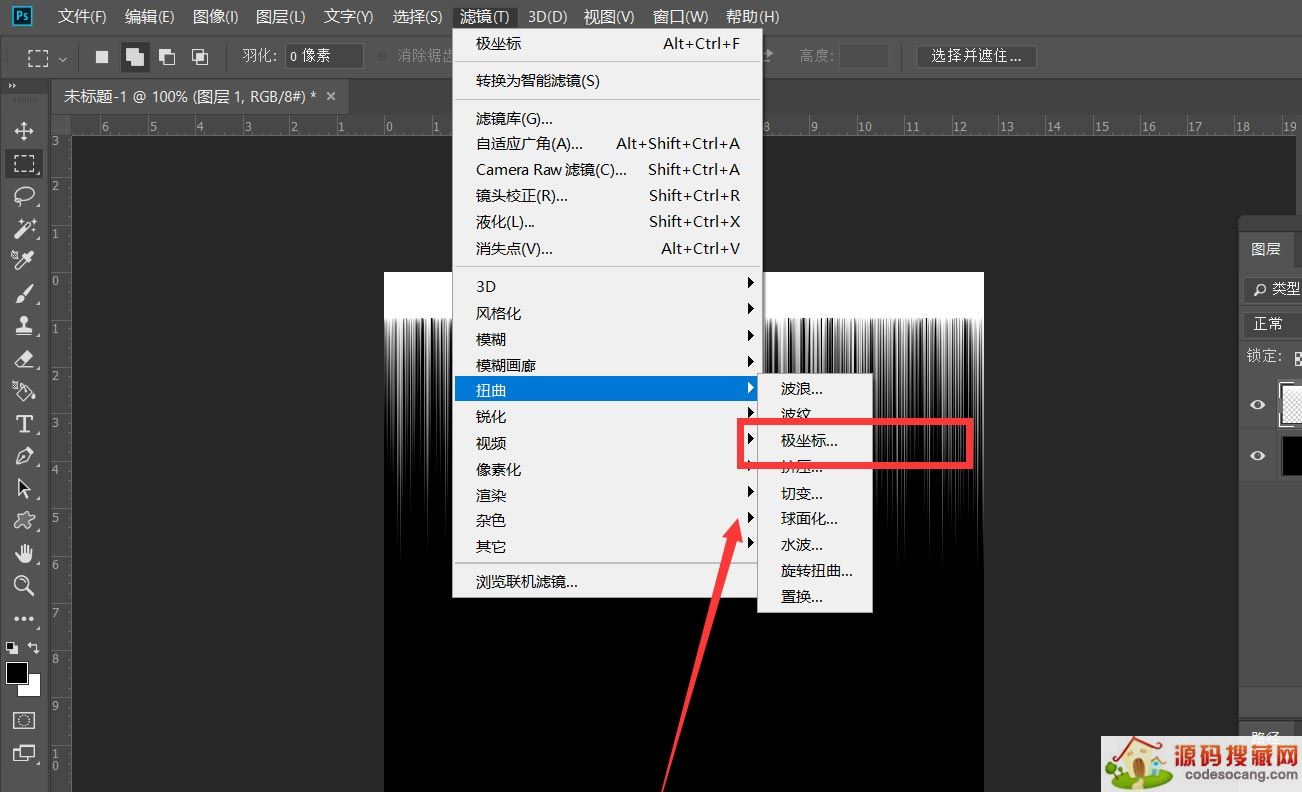This screenshot has height=792, width=1302.
Task: Click the 选择并遮住... button
Action: tap(976, 56)
